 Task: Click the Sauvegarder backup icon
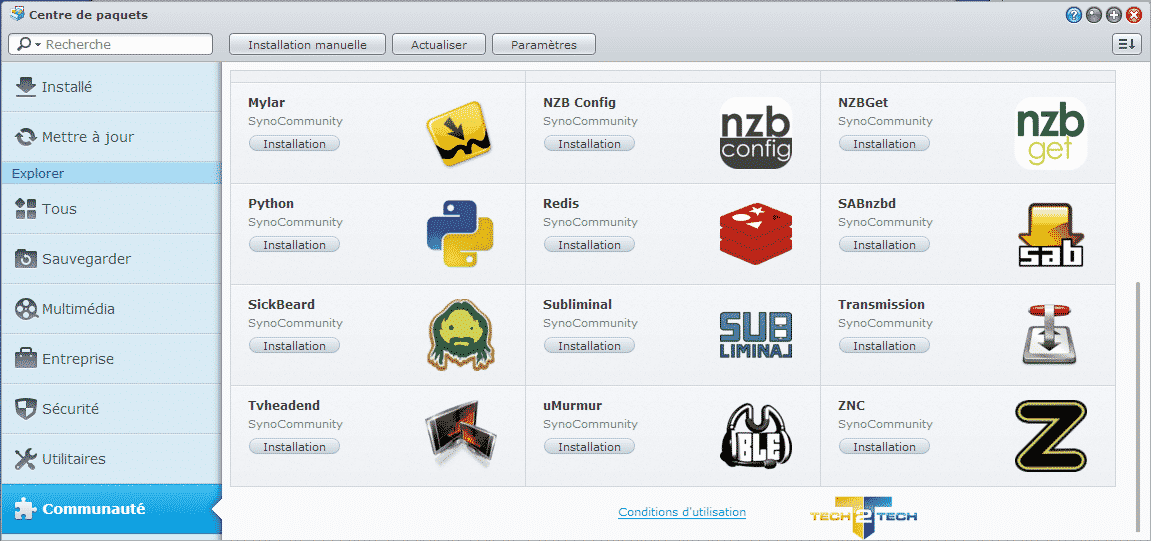[x=26, y=259]
